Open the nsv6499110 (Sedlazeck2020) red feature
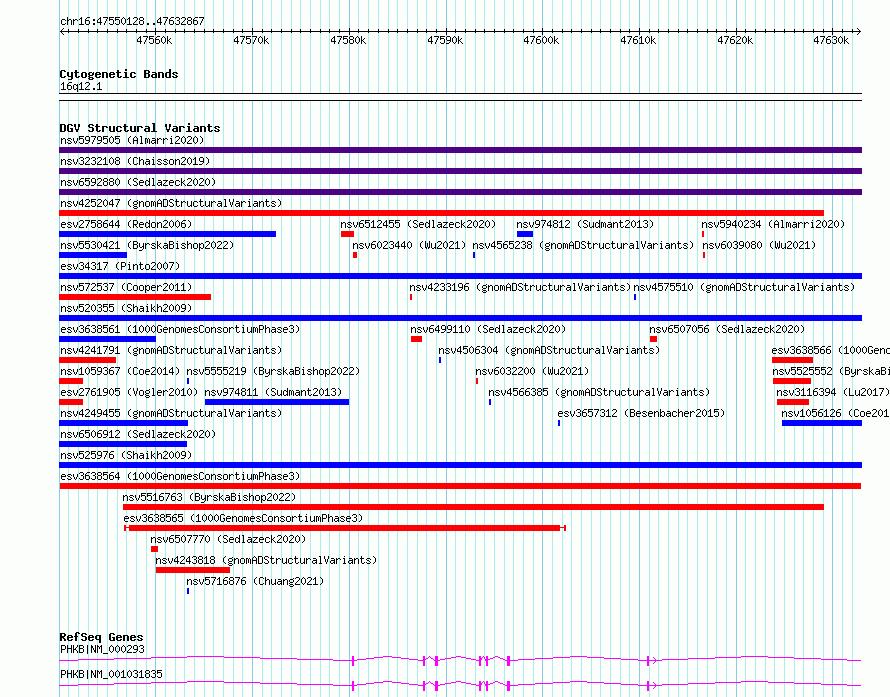The height and width of the screenshot is (697, 890). pos(417,339)
